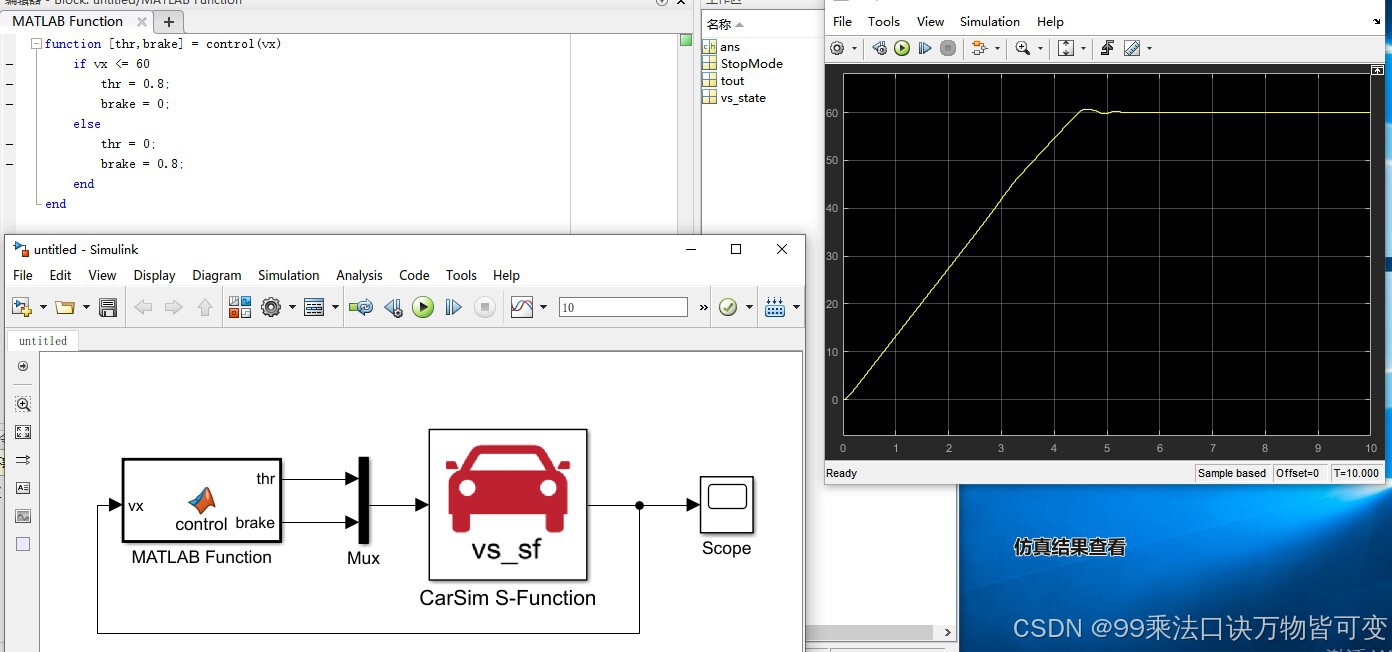1392x652 pixels.
Task: Click the Forward arrow in Simulink toolbar
Action: 174,308
